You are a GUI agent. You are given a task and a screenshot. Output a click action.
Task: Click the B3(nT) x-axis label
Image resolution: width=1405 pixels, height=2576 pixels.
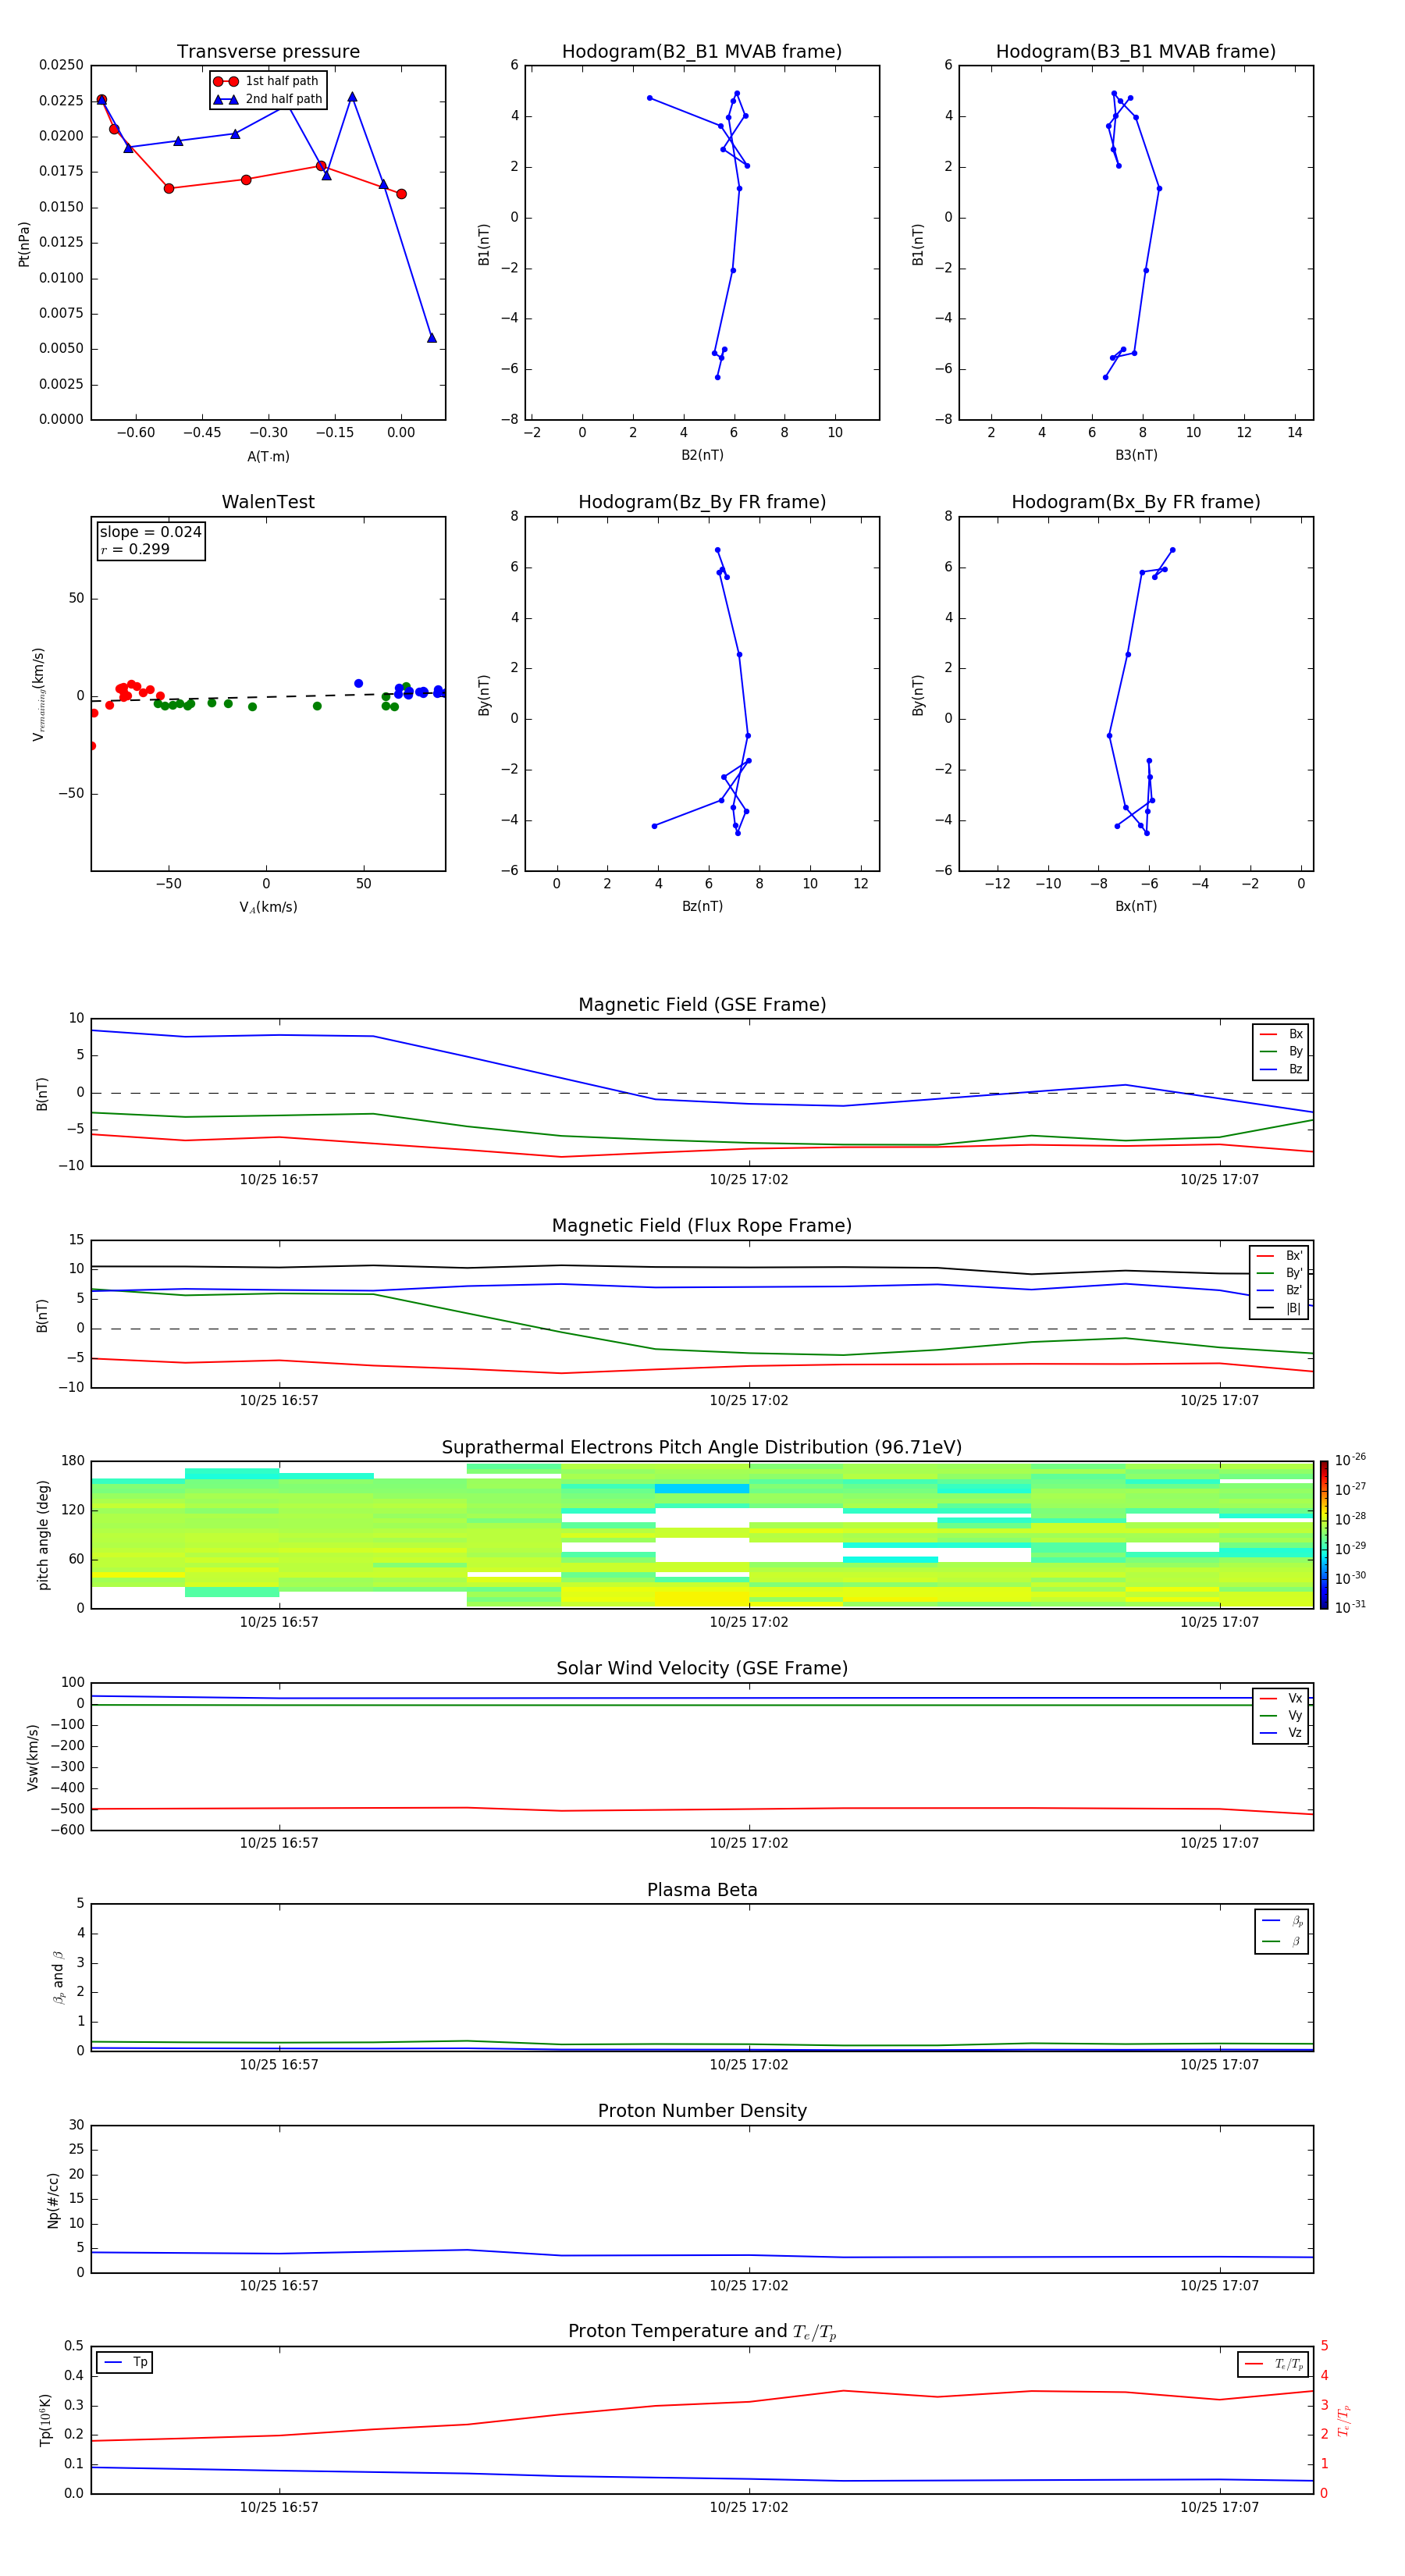coord(1136,456)
